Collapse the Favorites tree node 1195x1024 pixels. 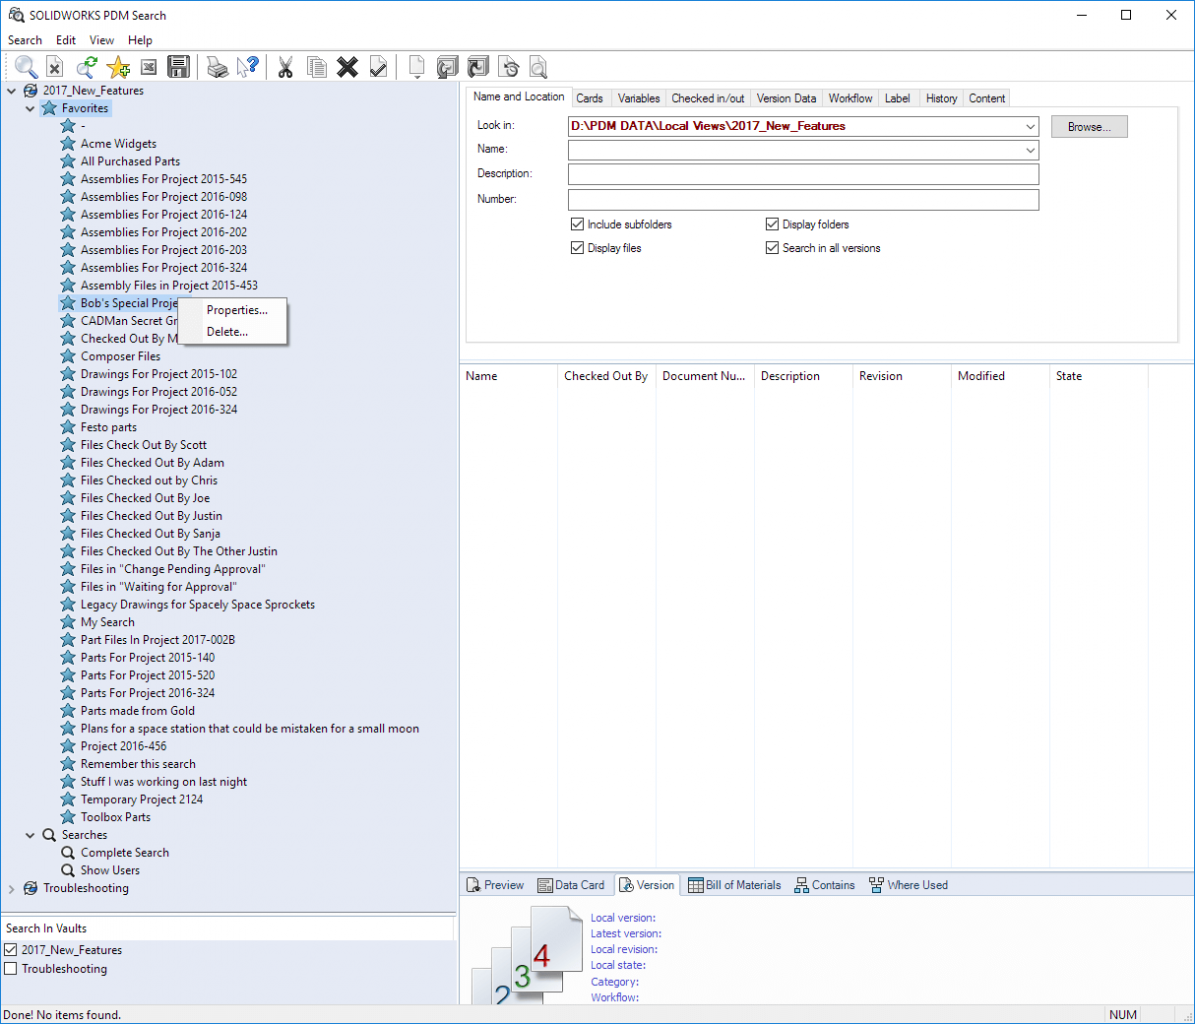pos(30,109)
